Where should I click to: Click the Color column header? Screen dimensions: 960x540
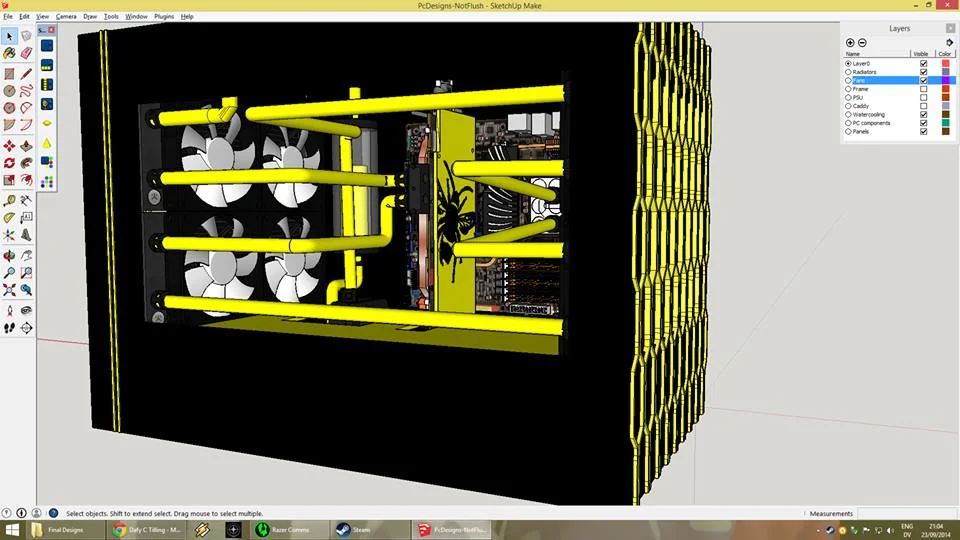[945, 54]
